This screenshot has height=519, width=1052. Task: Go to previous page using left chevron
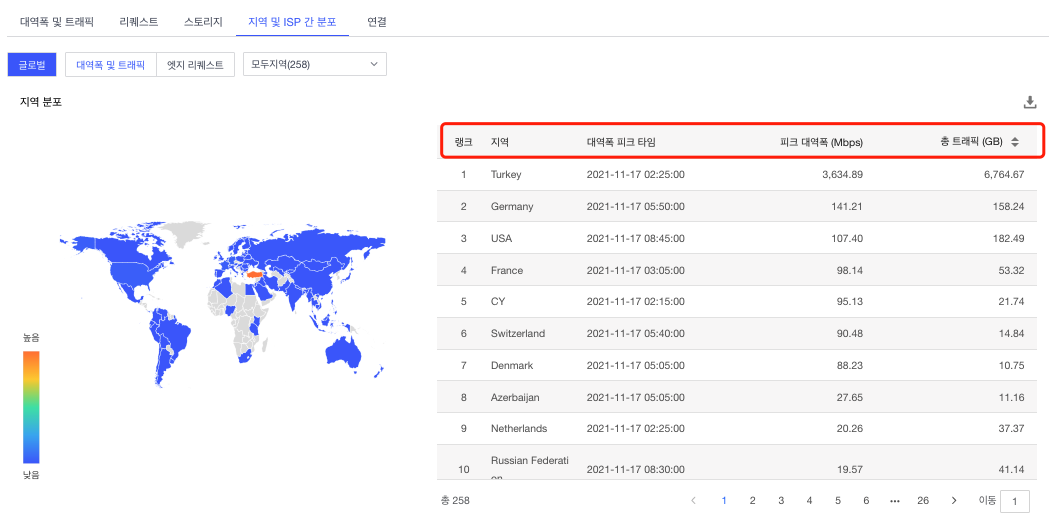694,500
